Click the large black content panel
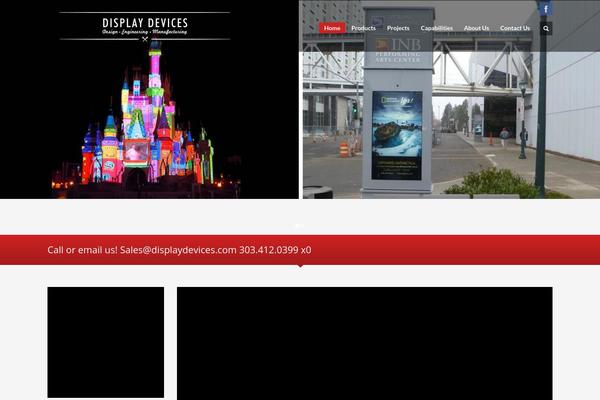This screenshot has width=600, height=400. point(365,343)
